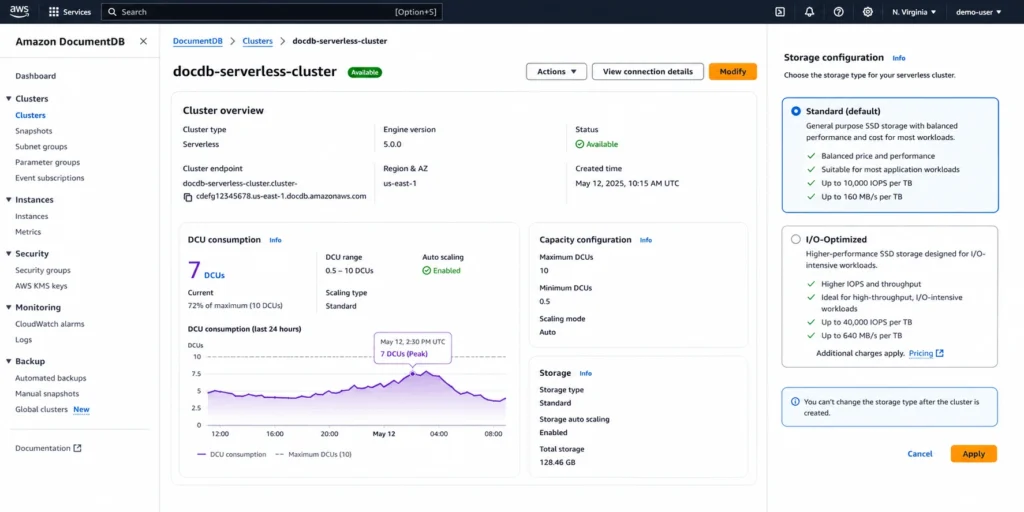Screen dimensions: 1024x512
Task: Open Event subscriptions in sidebar
Action: [50, 178]
